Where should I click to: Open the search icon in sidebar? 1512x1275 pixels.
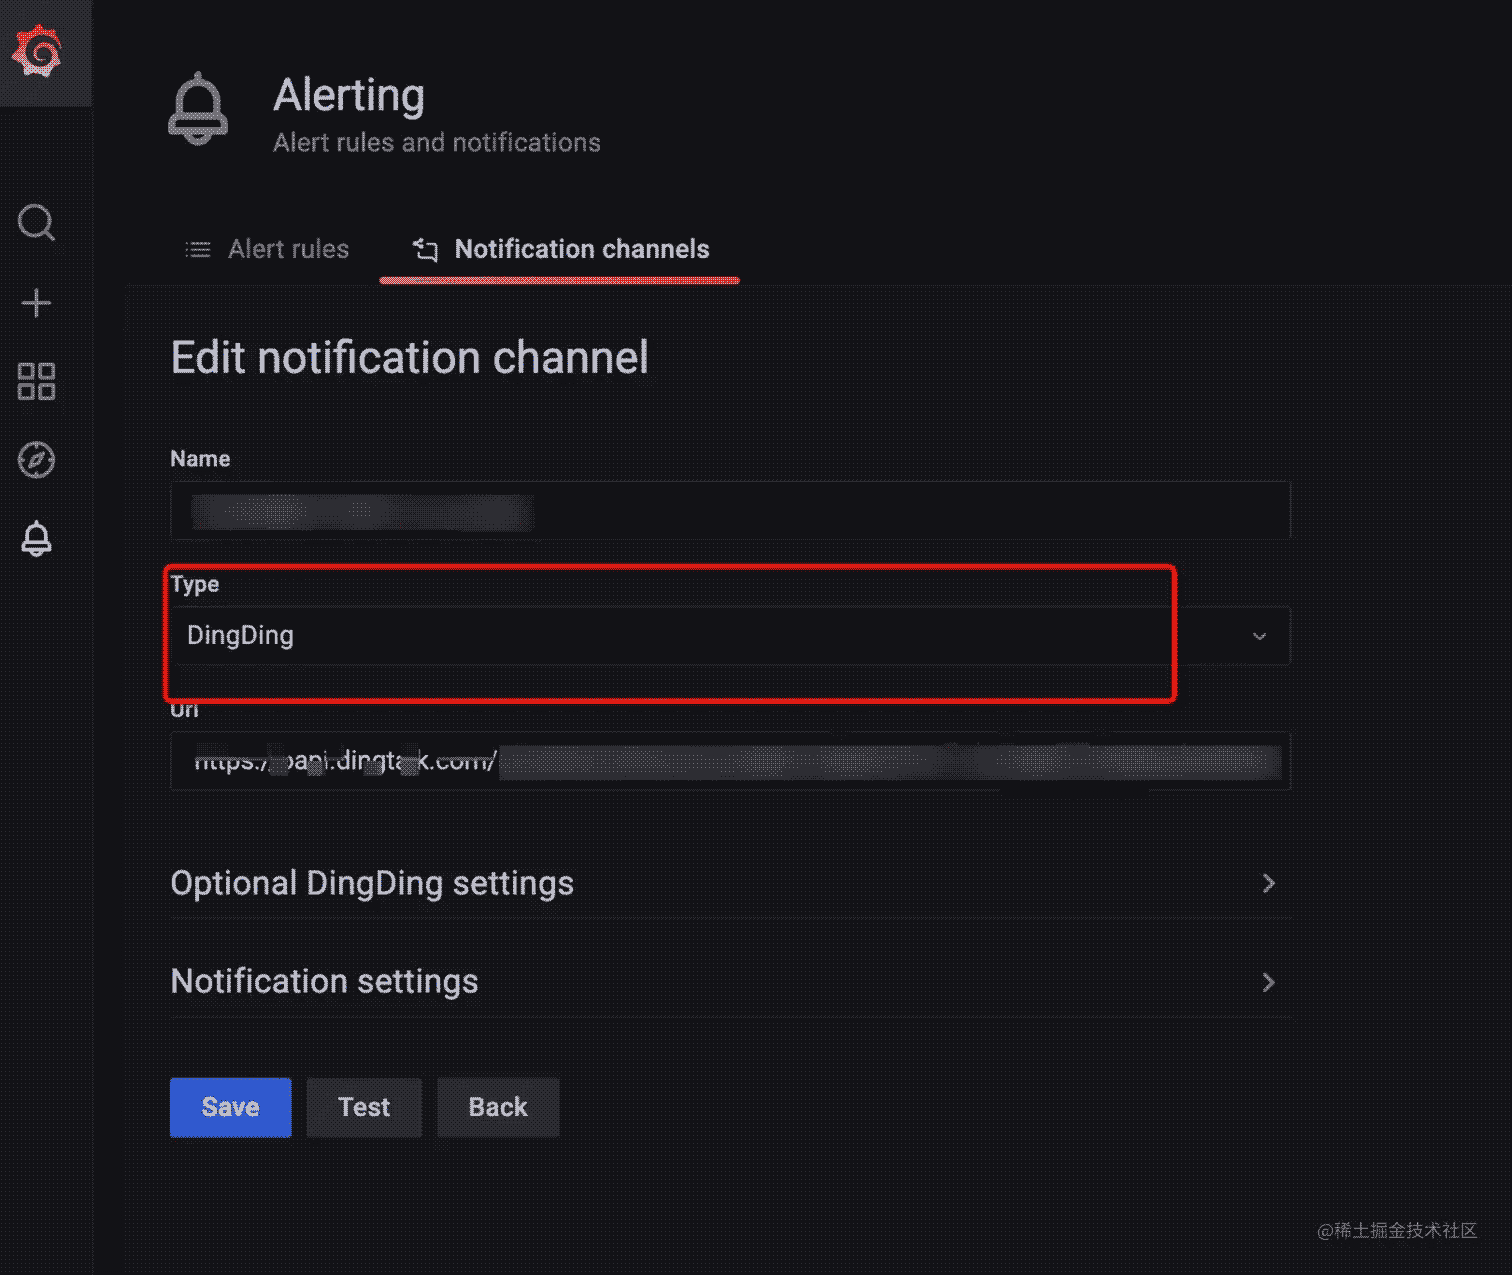37,222
